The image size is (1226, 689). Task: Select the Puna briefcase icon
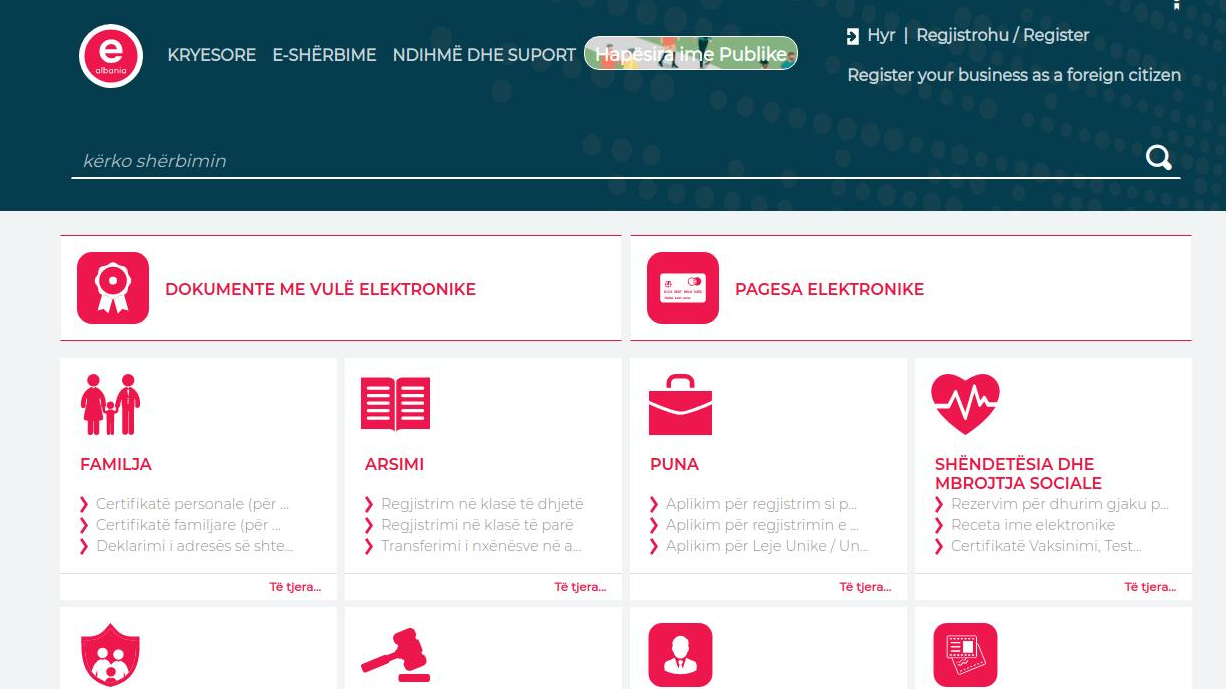point(680,405)
